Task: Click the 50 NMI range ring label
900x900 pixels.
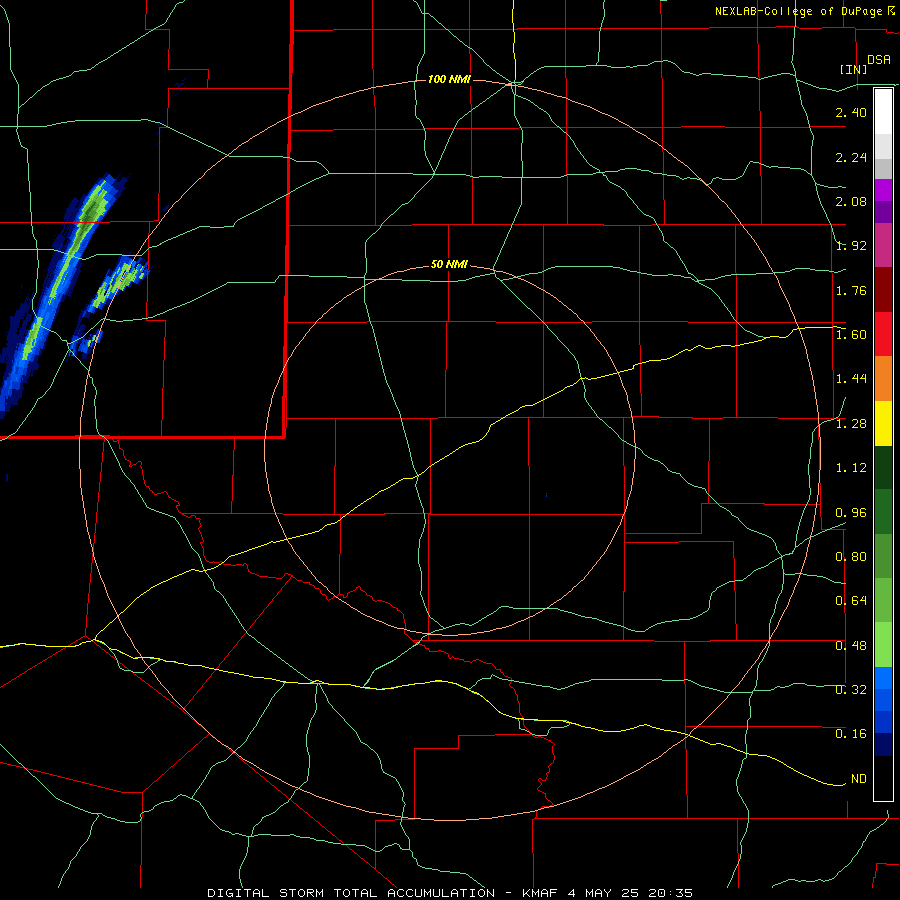Action: pos(449,265)
